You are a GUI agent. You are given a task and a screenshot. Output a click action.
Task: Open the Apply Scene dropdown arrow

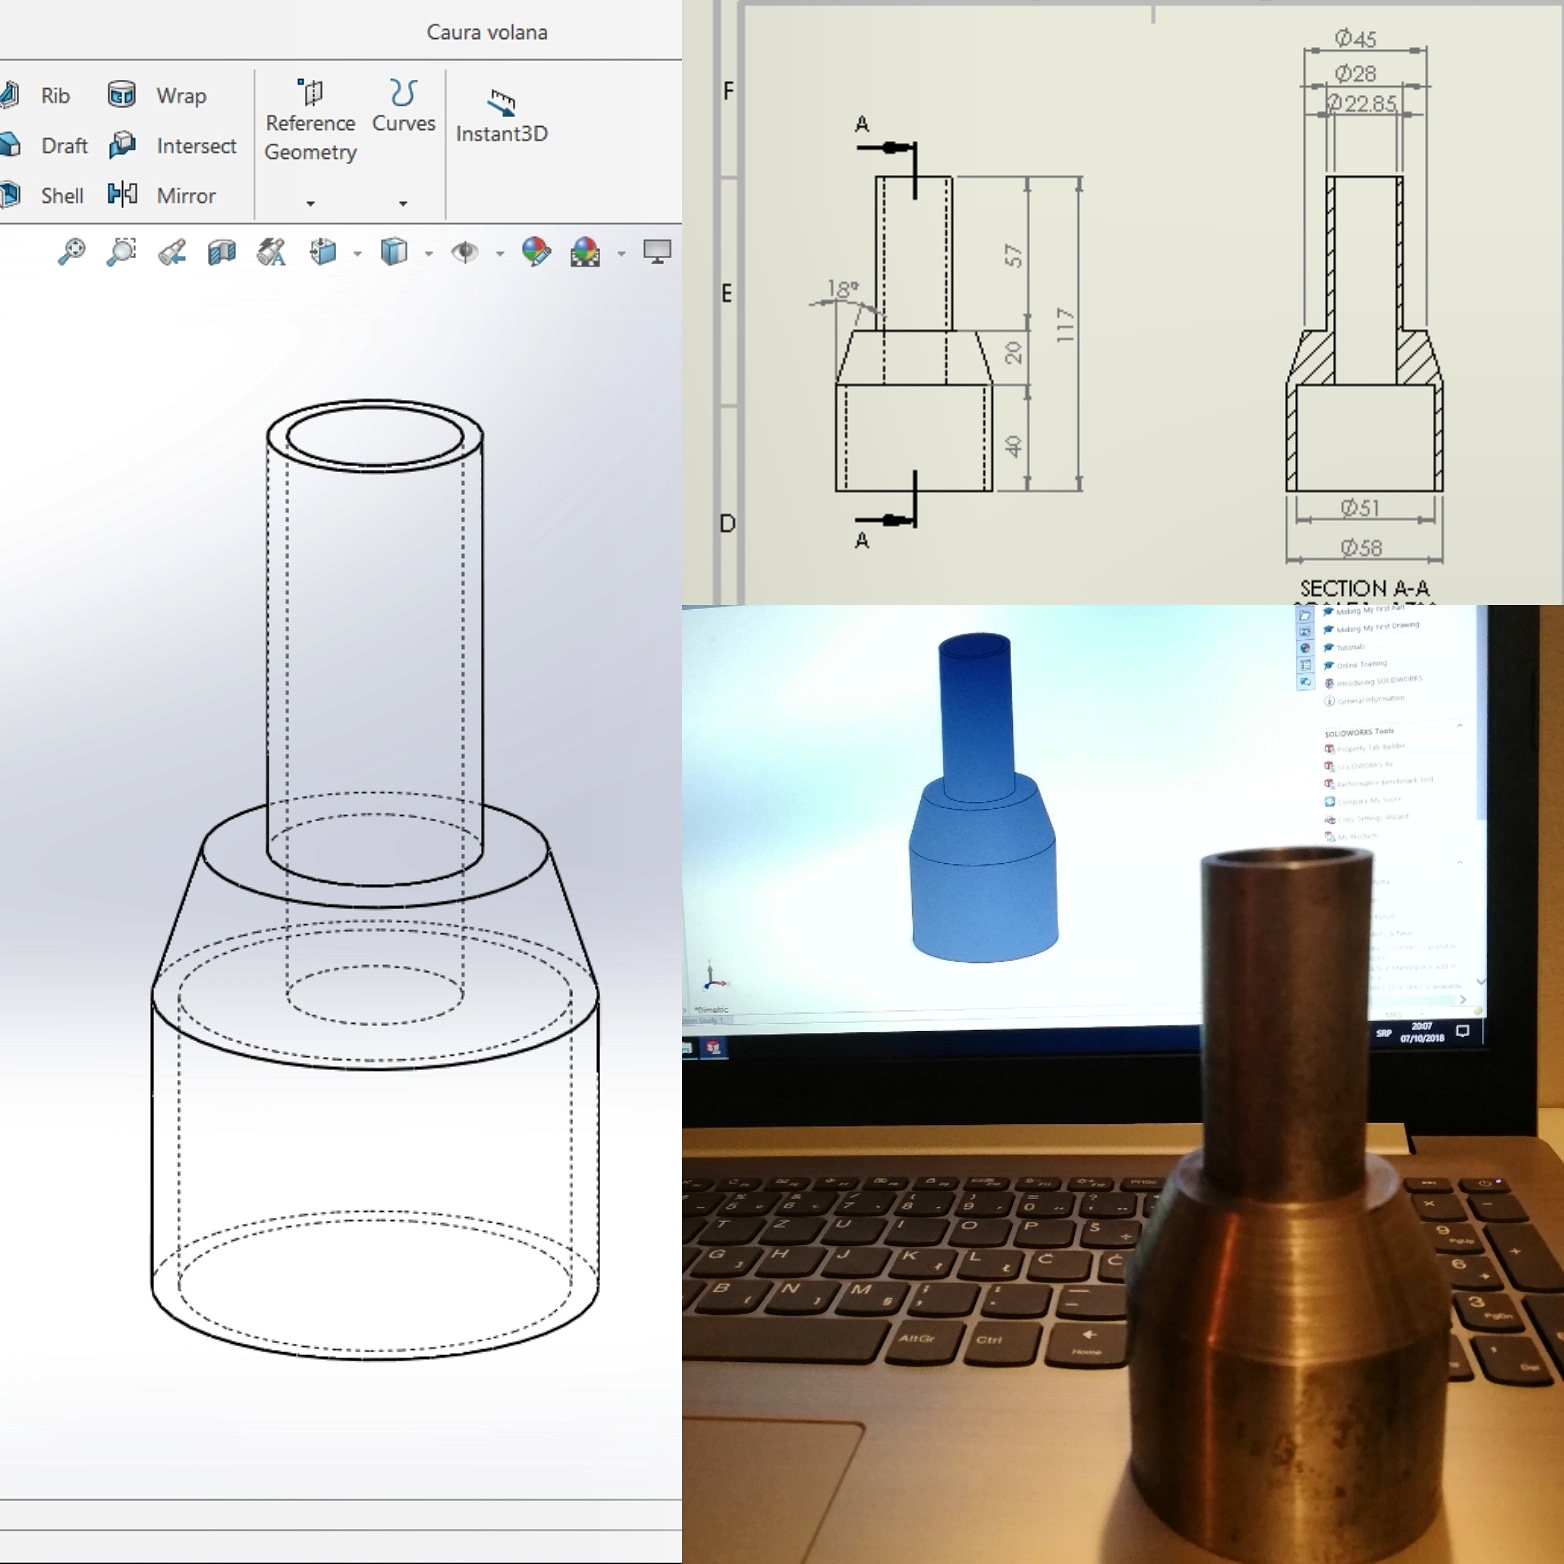[x=621, y=254]
